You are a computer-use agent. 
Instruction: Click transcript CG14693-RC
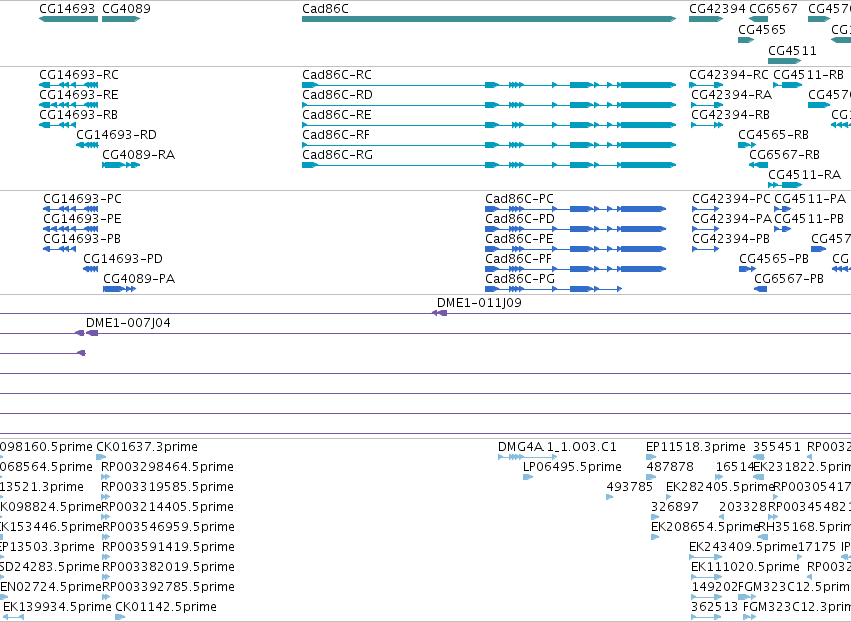pyautogui.click(x=68, y=85)
